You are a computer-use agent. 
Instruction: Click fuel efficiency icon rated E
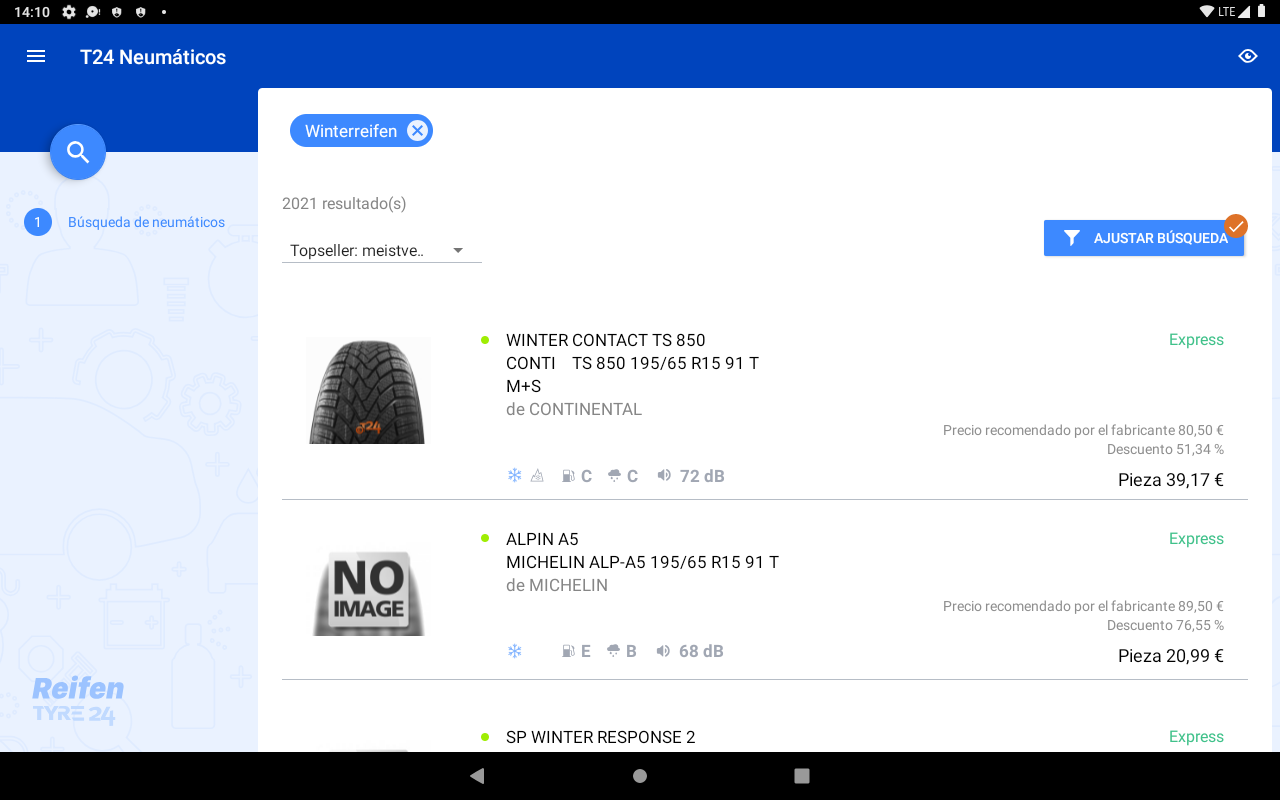(568, 651)
